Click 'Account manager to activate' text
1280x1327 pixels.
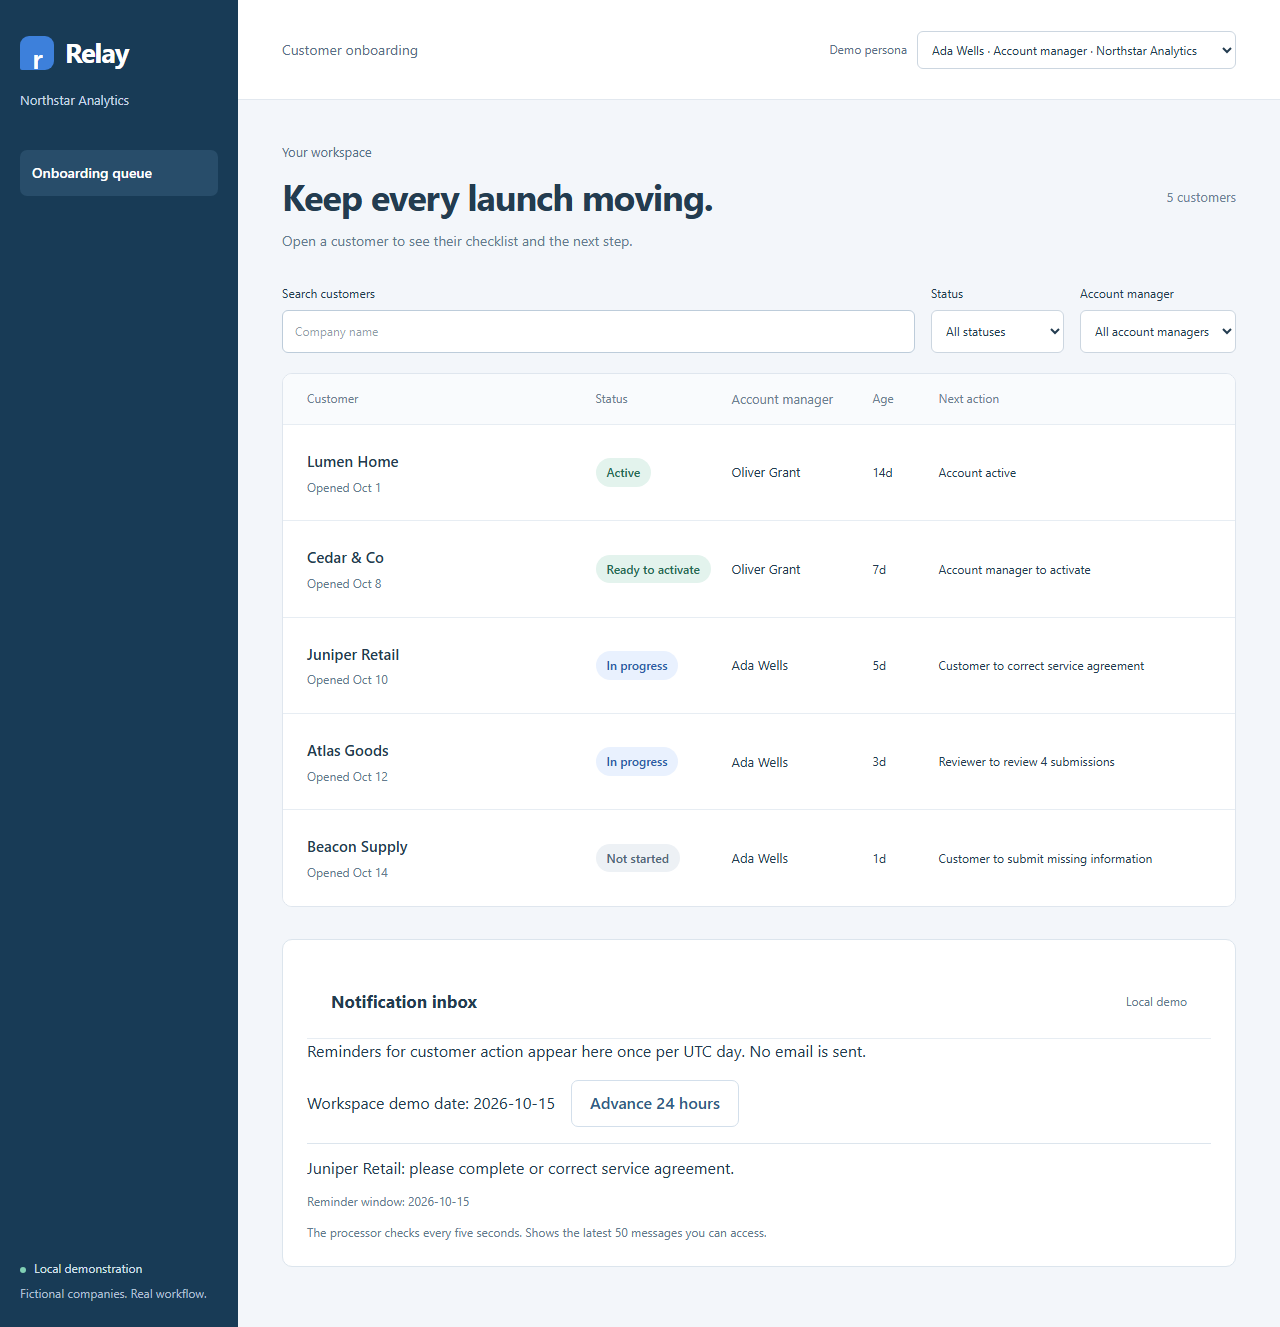(1014, 570)
